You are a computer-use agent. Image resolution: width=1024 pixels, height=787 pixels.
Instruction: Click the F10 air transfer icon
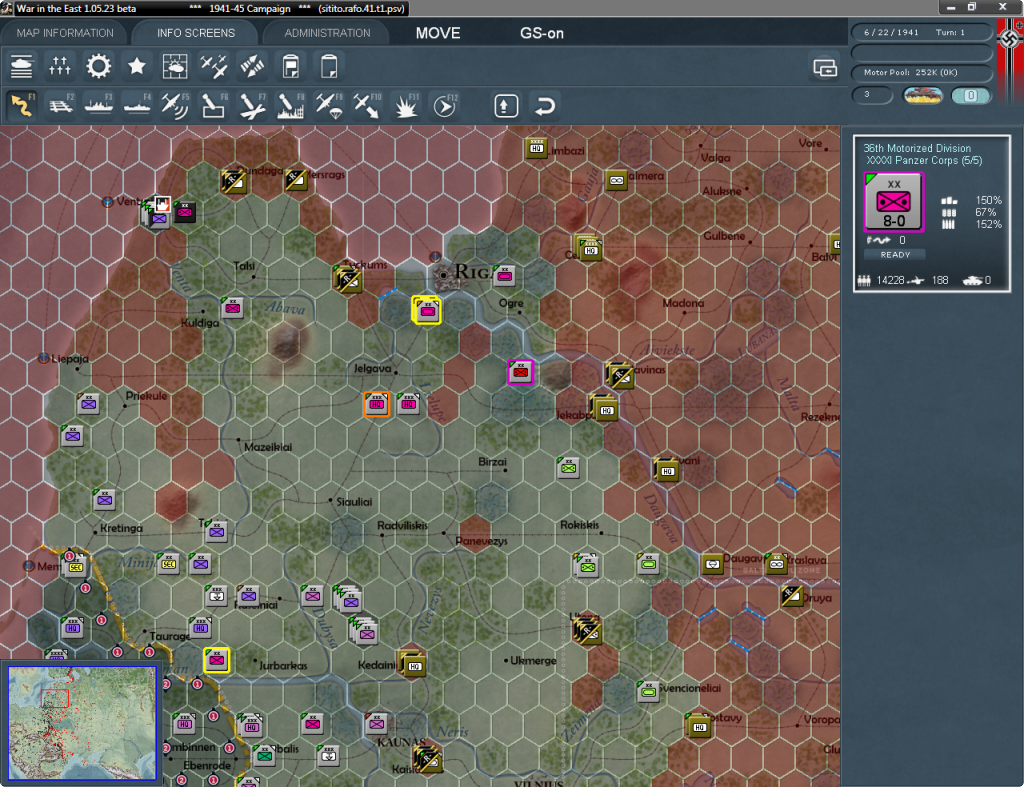367,105
